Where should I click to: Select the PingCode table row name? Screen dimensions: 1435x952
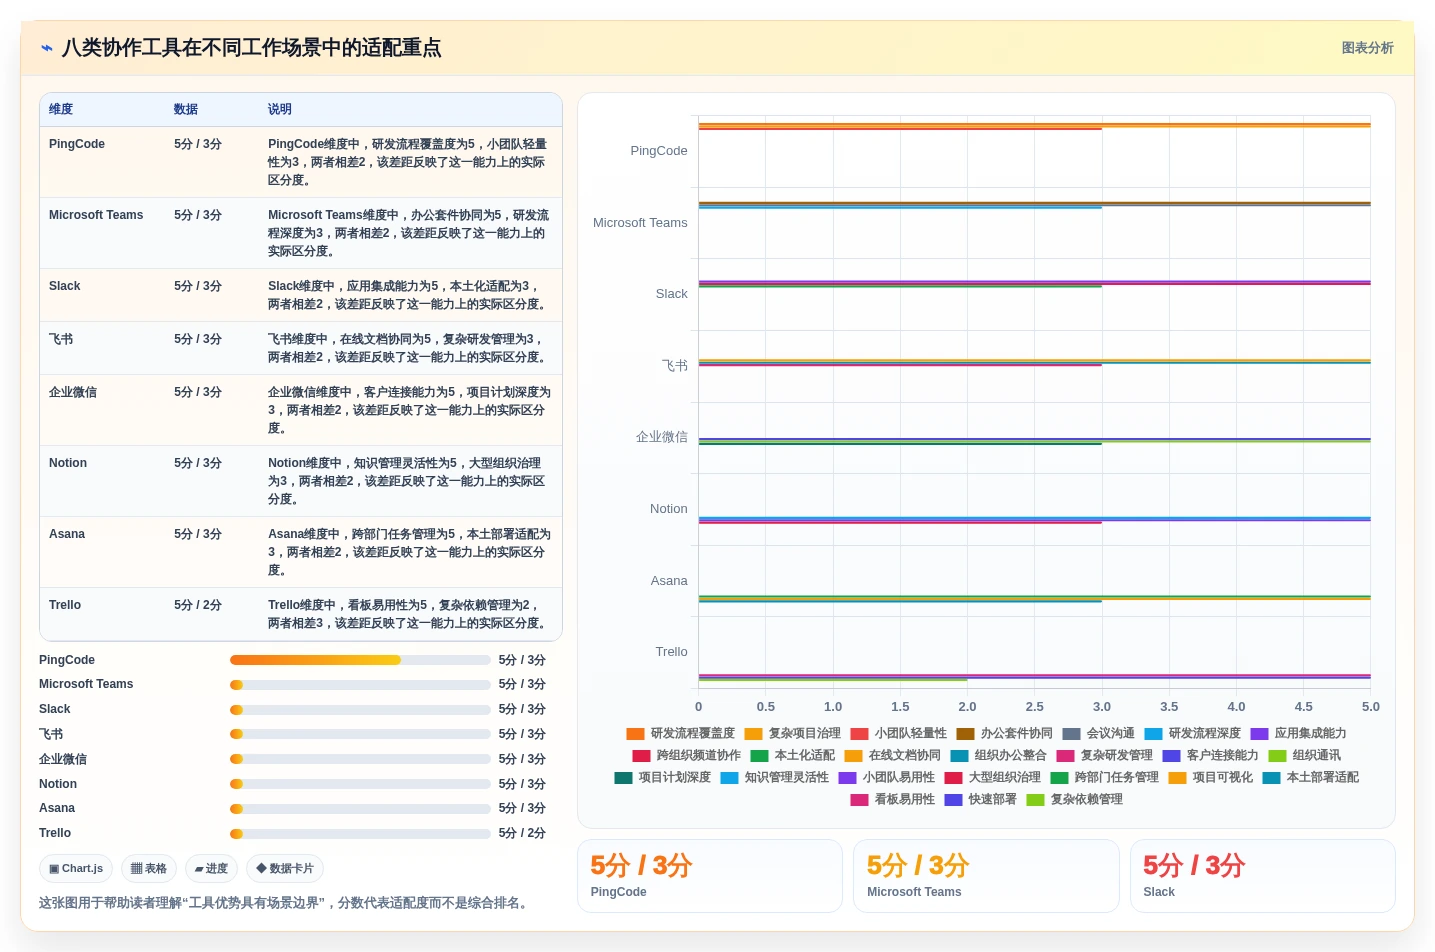[x=77, y=144]
